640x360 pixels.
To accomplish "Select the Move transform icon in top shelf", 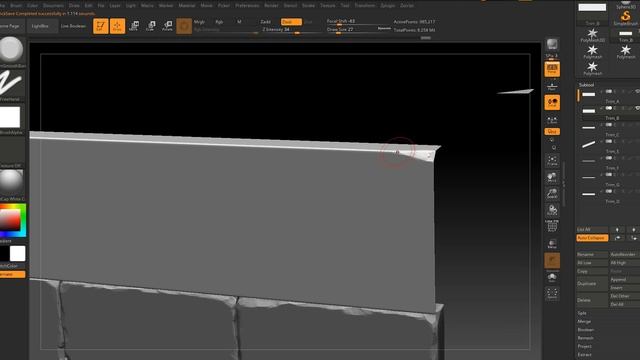I will [x=134, y=26].
